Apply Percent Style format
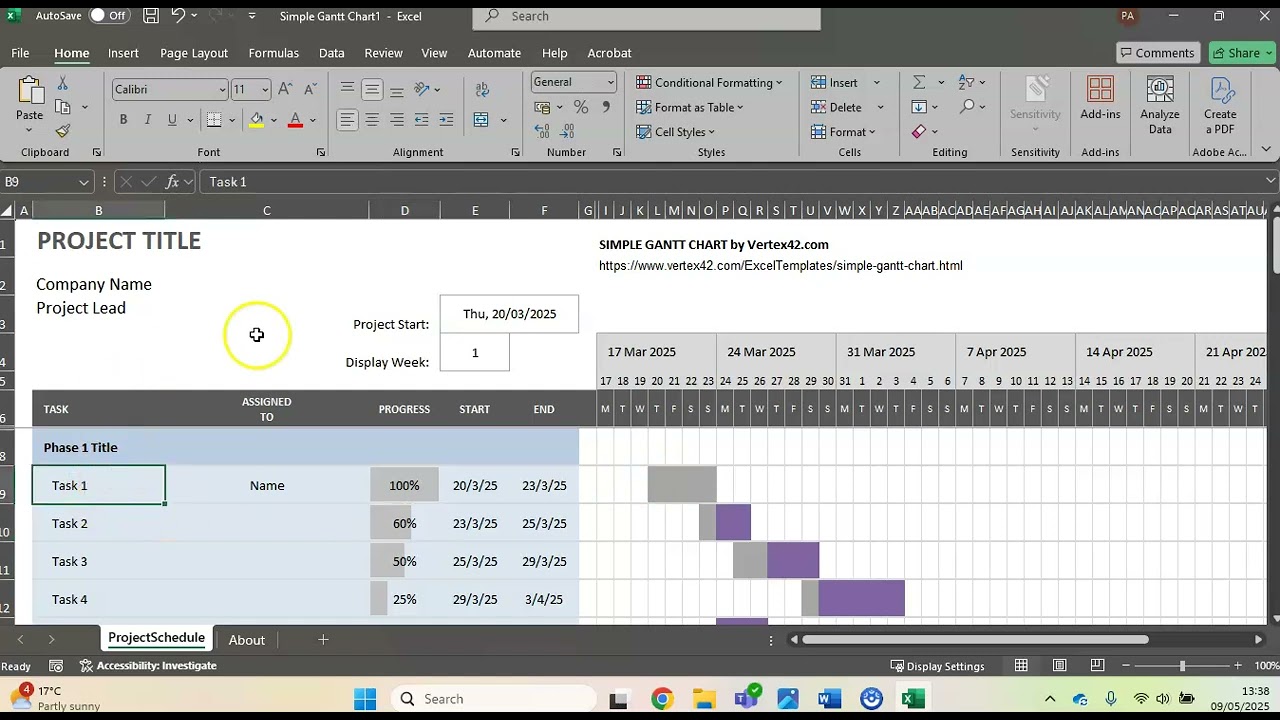This screenshot has height=720, width=1280. 581,107
